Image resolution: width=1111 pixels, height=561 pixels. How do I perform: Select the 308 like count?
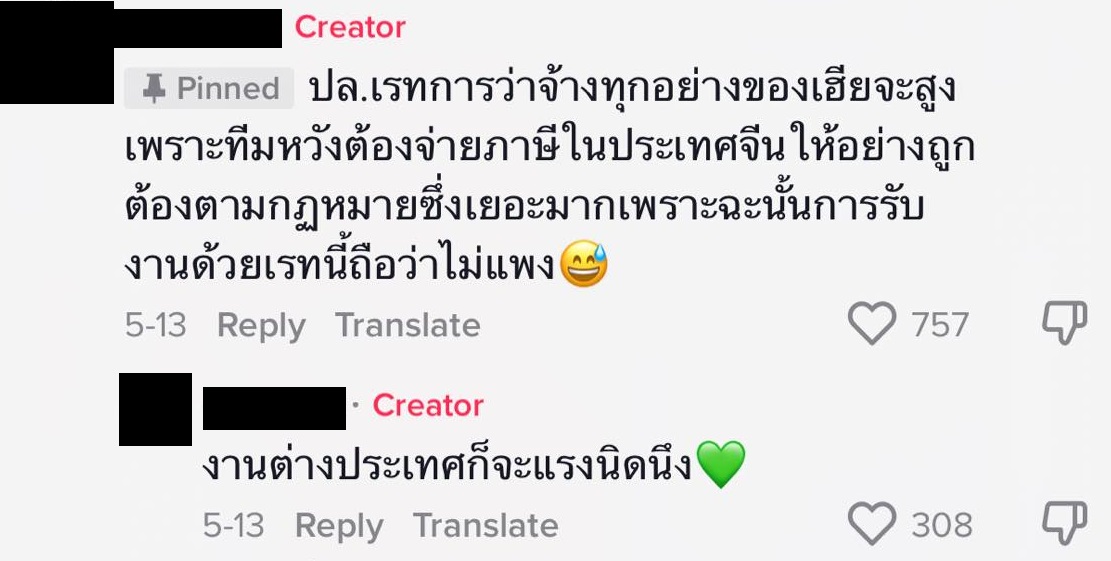pos(941,525)
